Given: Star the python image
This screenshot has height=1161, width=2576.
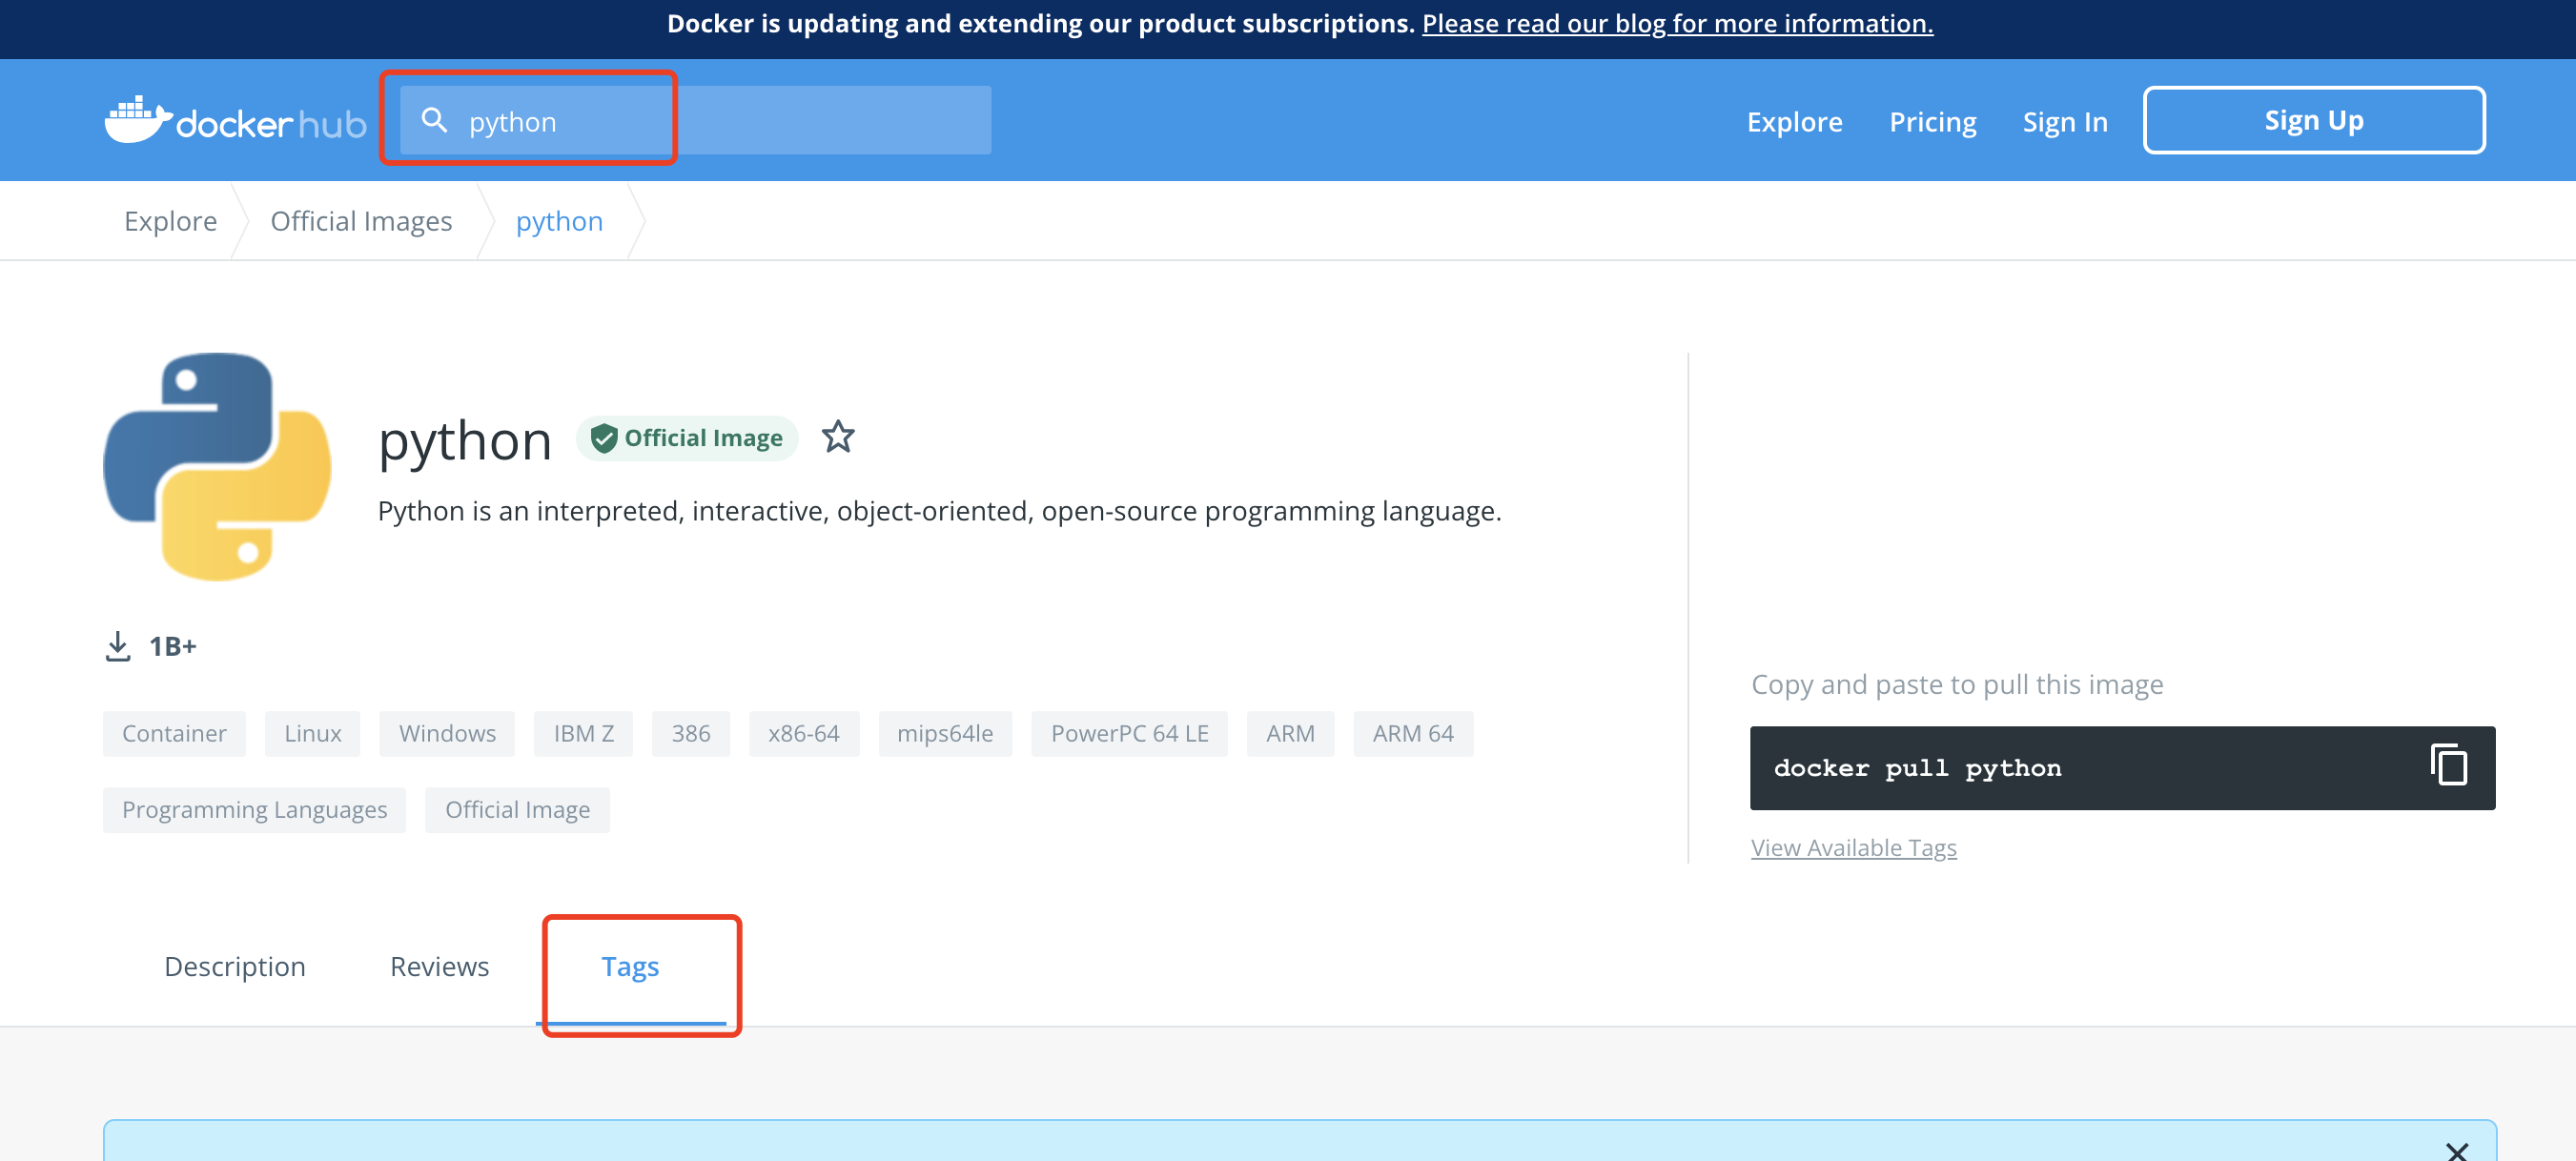Looking at the screenshot, I should pos(837,437).
